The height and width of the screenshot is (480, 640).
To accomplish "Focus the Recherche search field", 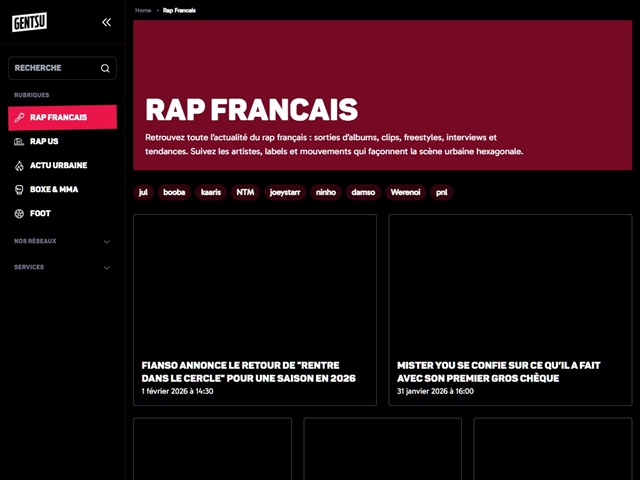I will (x=62, y=68).
